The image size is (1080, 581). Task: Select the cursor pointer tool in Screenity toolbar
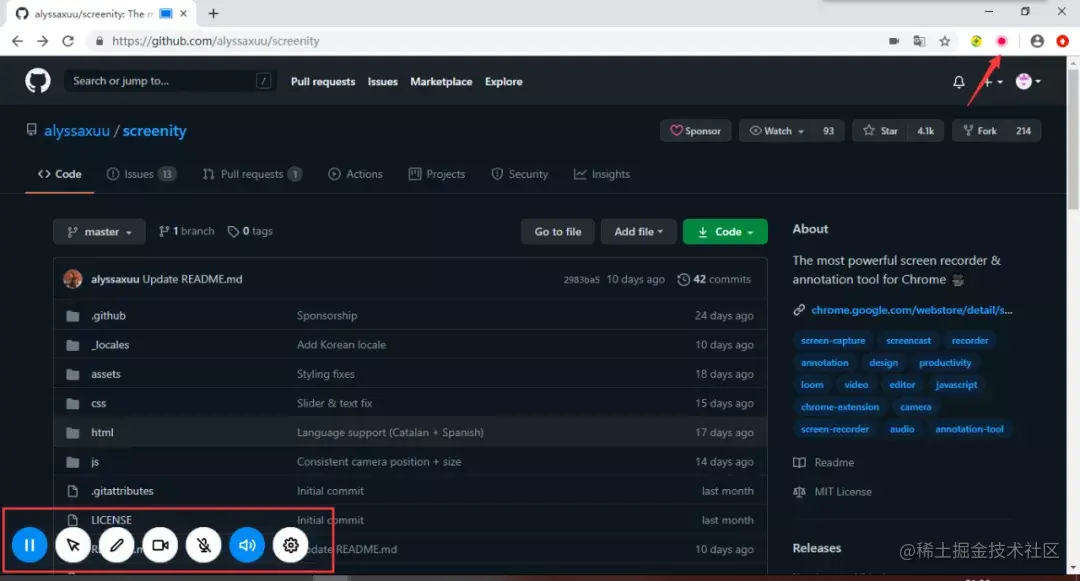point(73,545)
